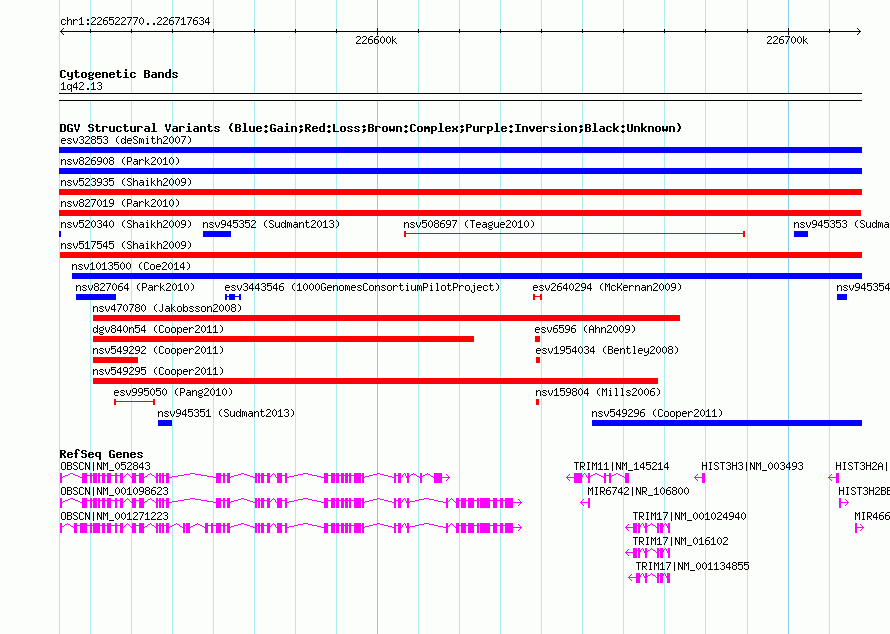The height and width of the screenshot is (634, 890).
Task: Open the nsv827064 (Park2010) label
Action: click(135, 287)
